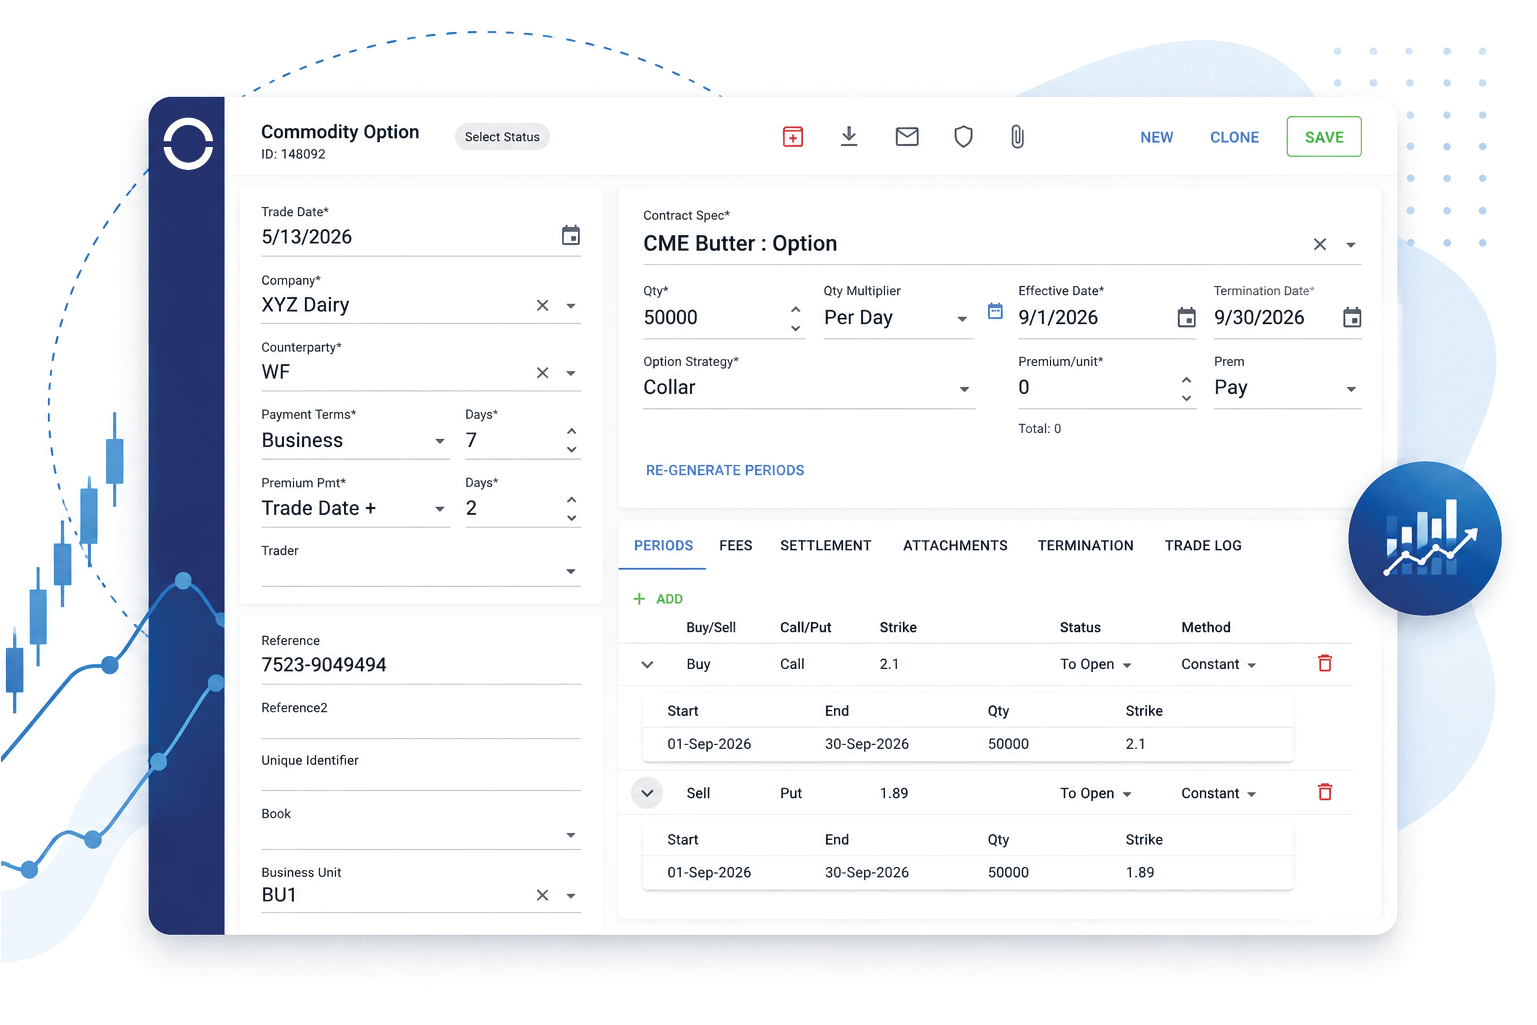This screenshot has height=1025, width=1537.
Task: Click the shield icon in header
Action: [963, 137]
